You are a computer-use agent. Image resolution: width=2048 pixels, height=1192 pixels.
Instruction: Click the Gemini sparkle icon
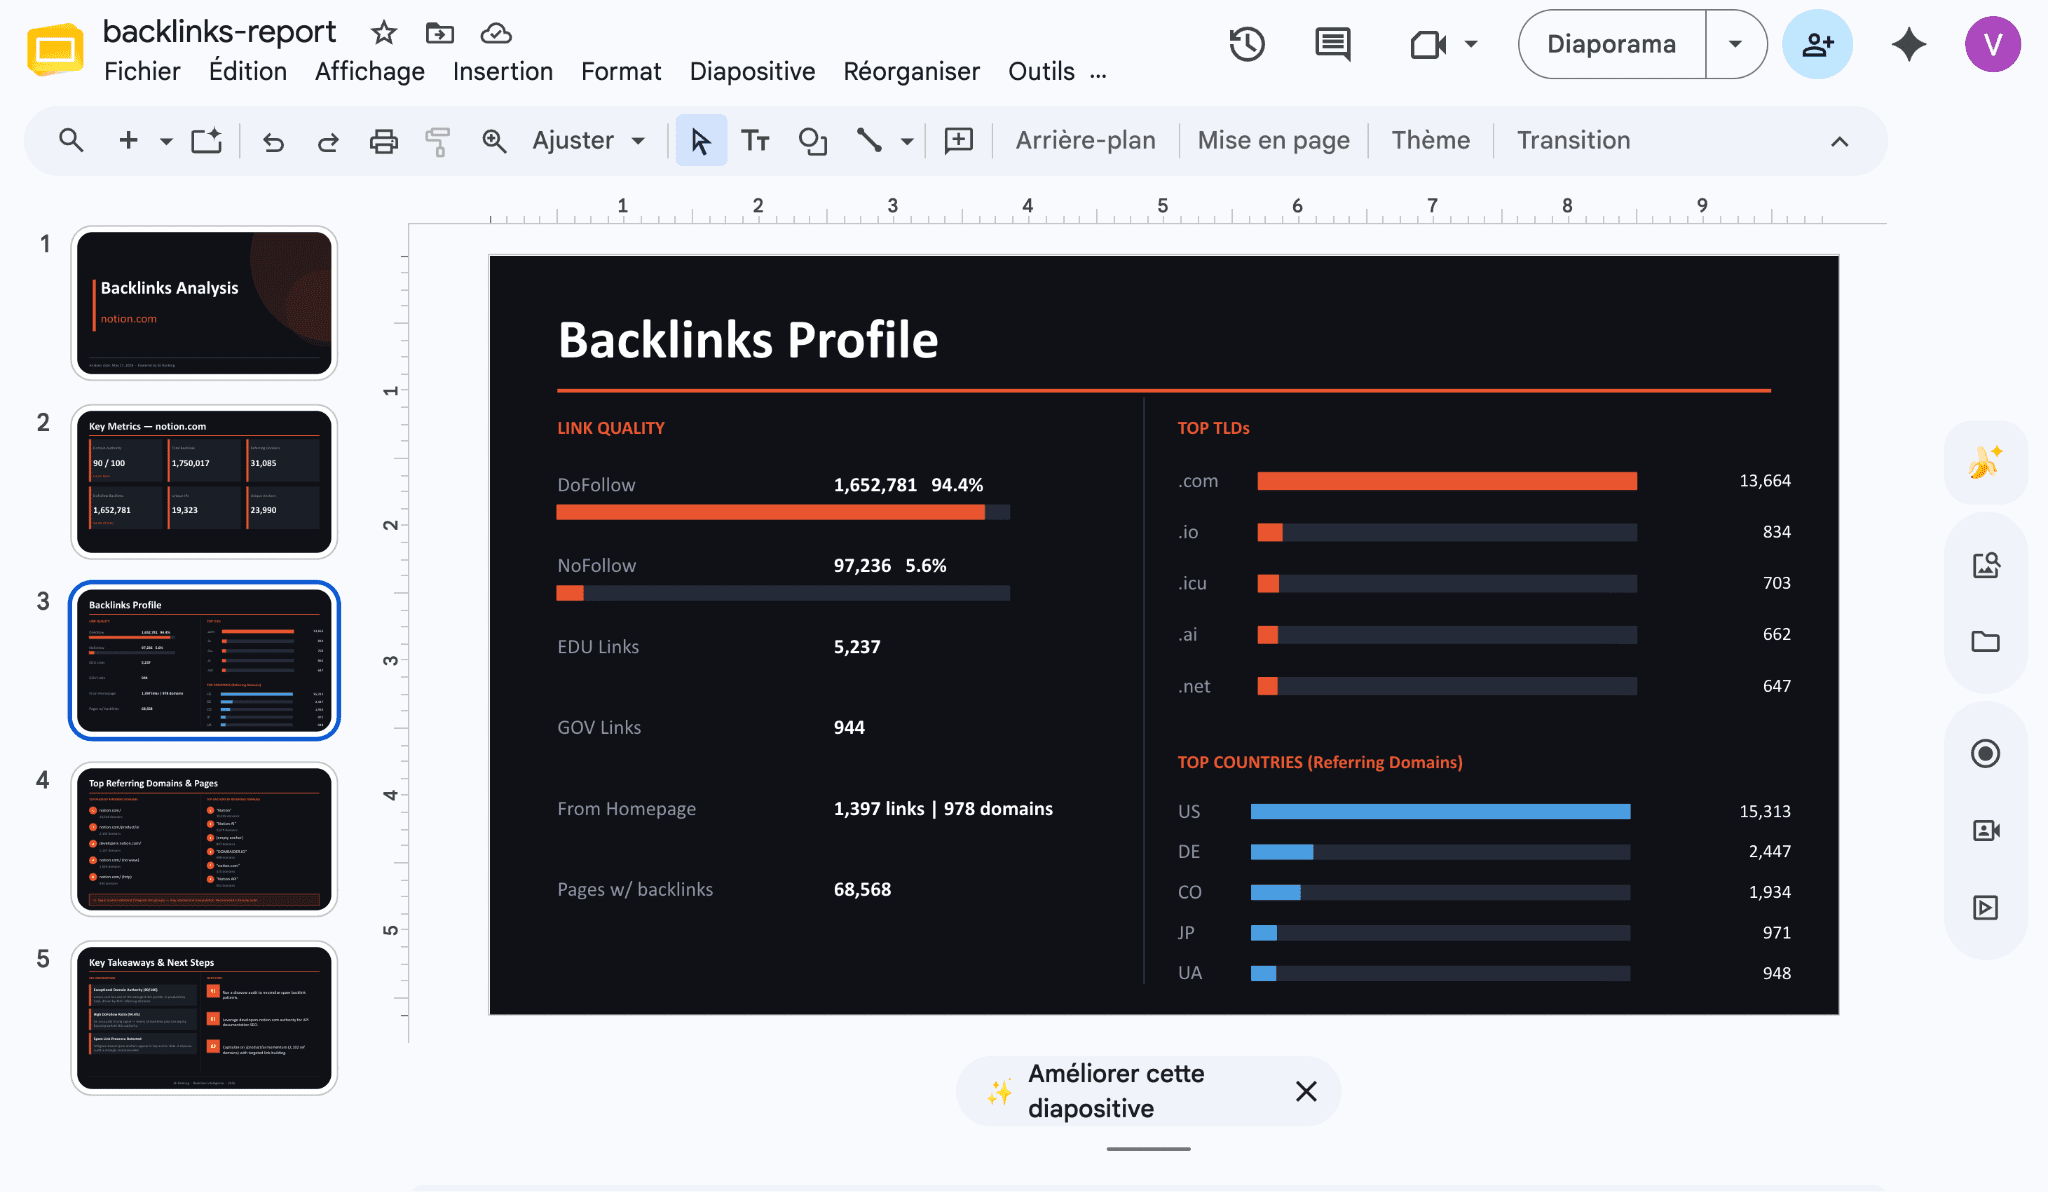click(x=1909, y=44)
